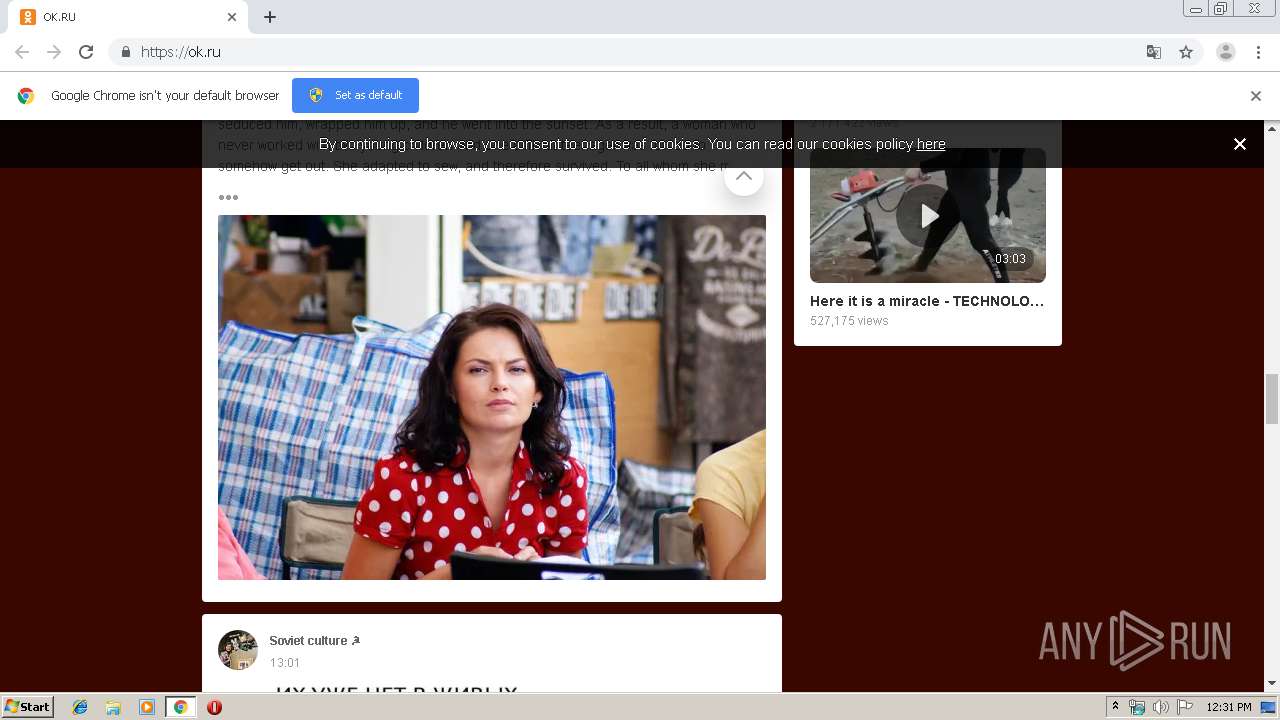Close the cookies consent banner
Image resolution: width=1280 pixels, height=720 pixels.
click(1240, 144)
